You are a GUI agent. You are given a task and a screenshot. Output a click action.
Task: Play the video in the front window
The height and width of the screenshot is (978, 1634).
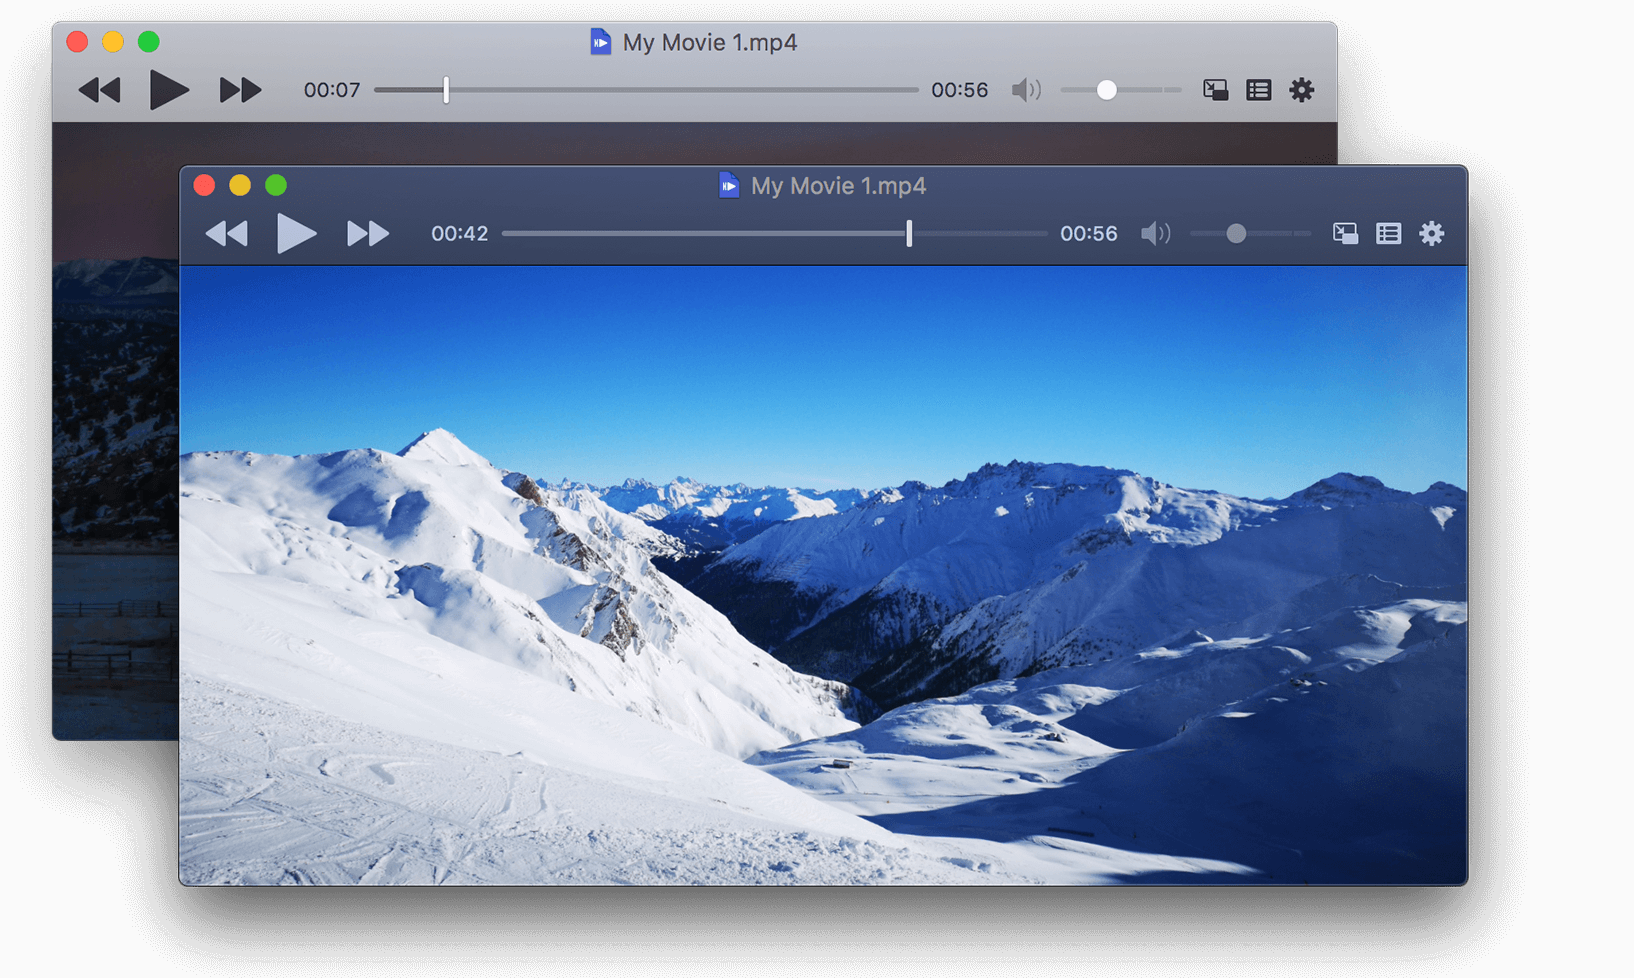click(298, 233)
